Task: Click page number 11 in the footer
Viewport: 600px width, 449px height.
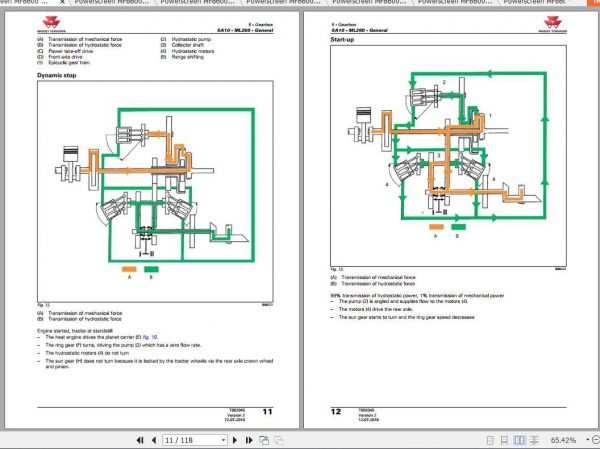Action: [x=267, y=412]
